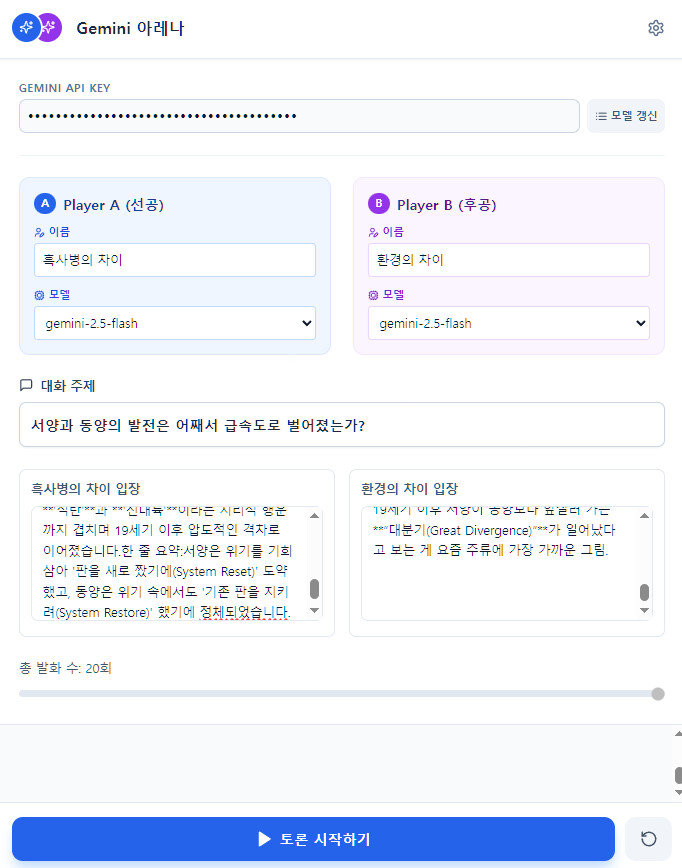Start the debate with 토론 시작하기

click(313, 839)
